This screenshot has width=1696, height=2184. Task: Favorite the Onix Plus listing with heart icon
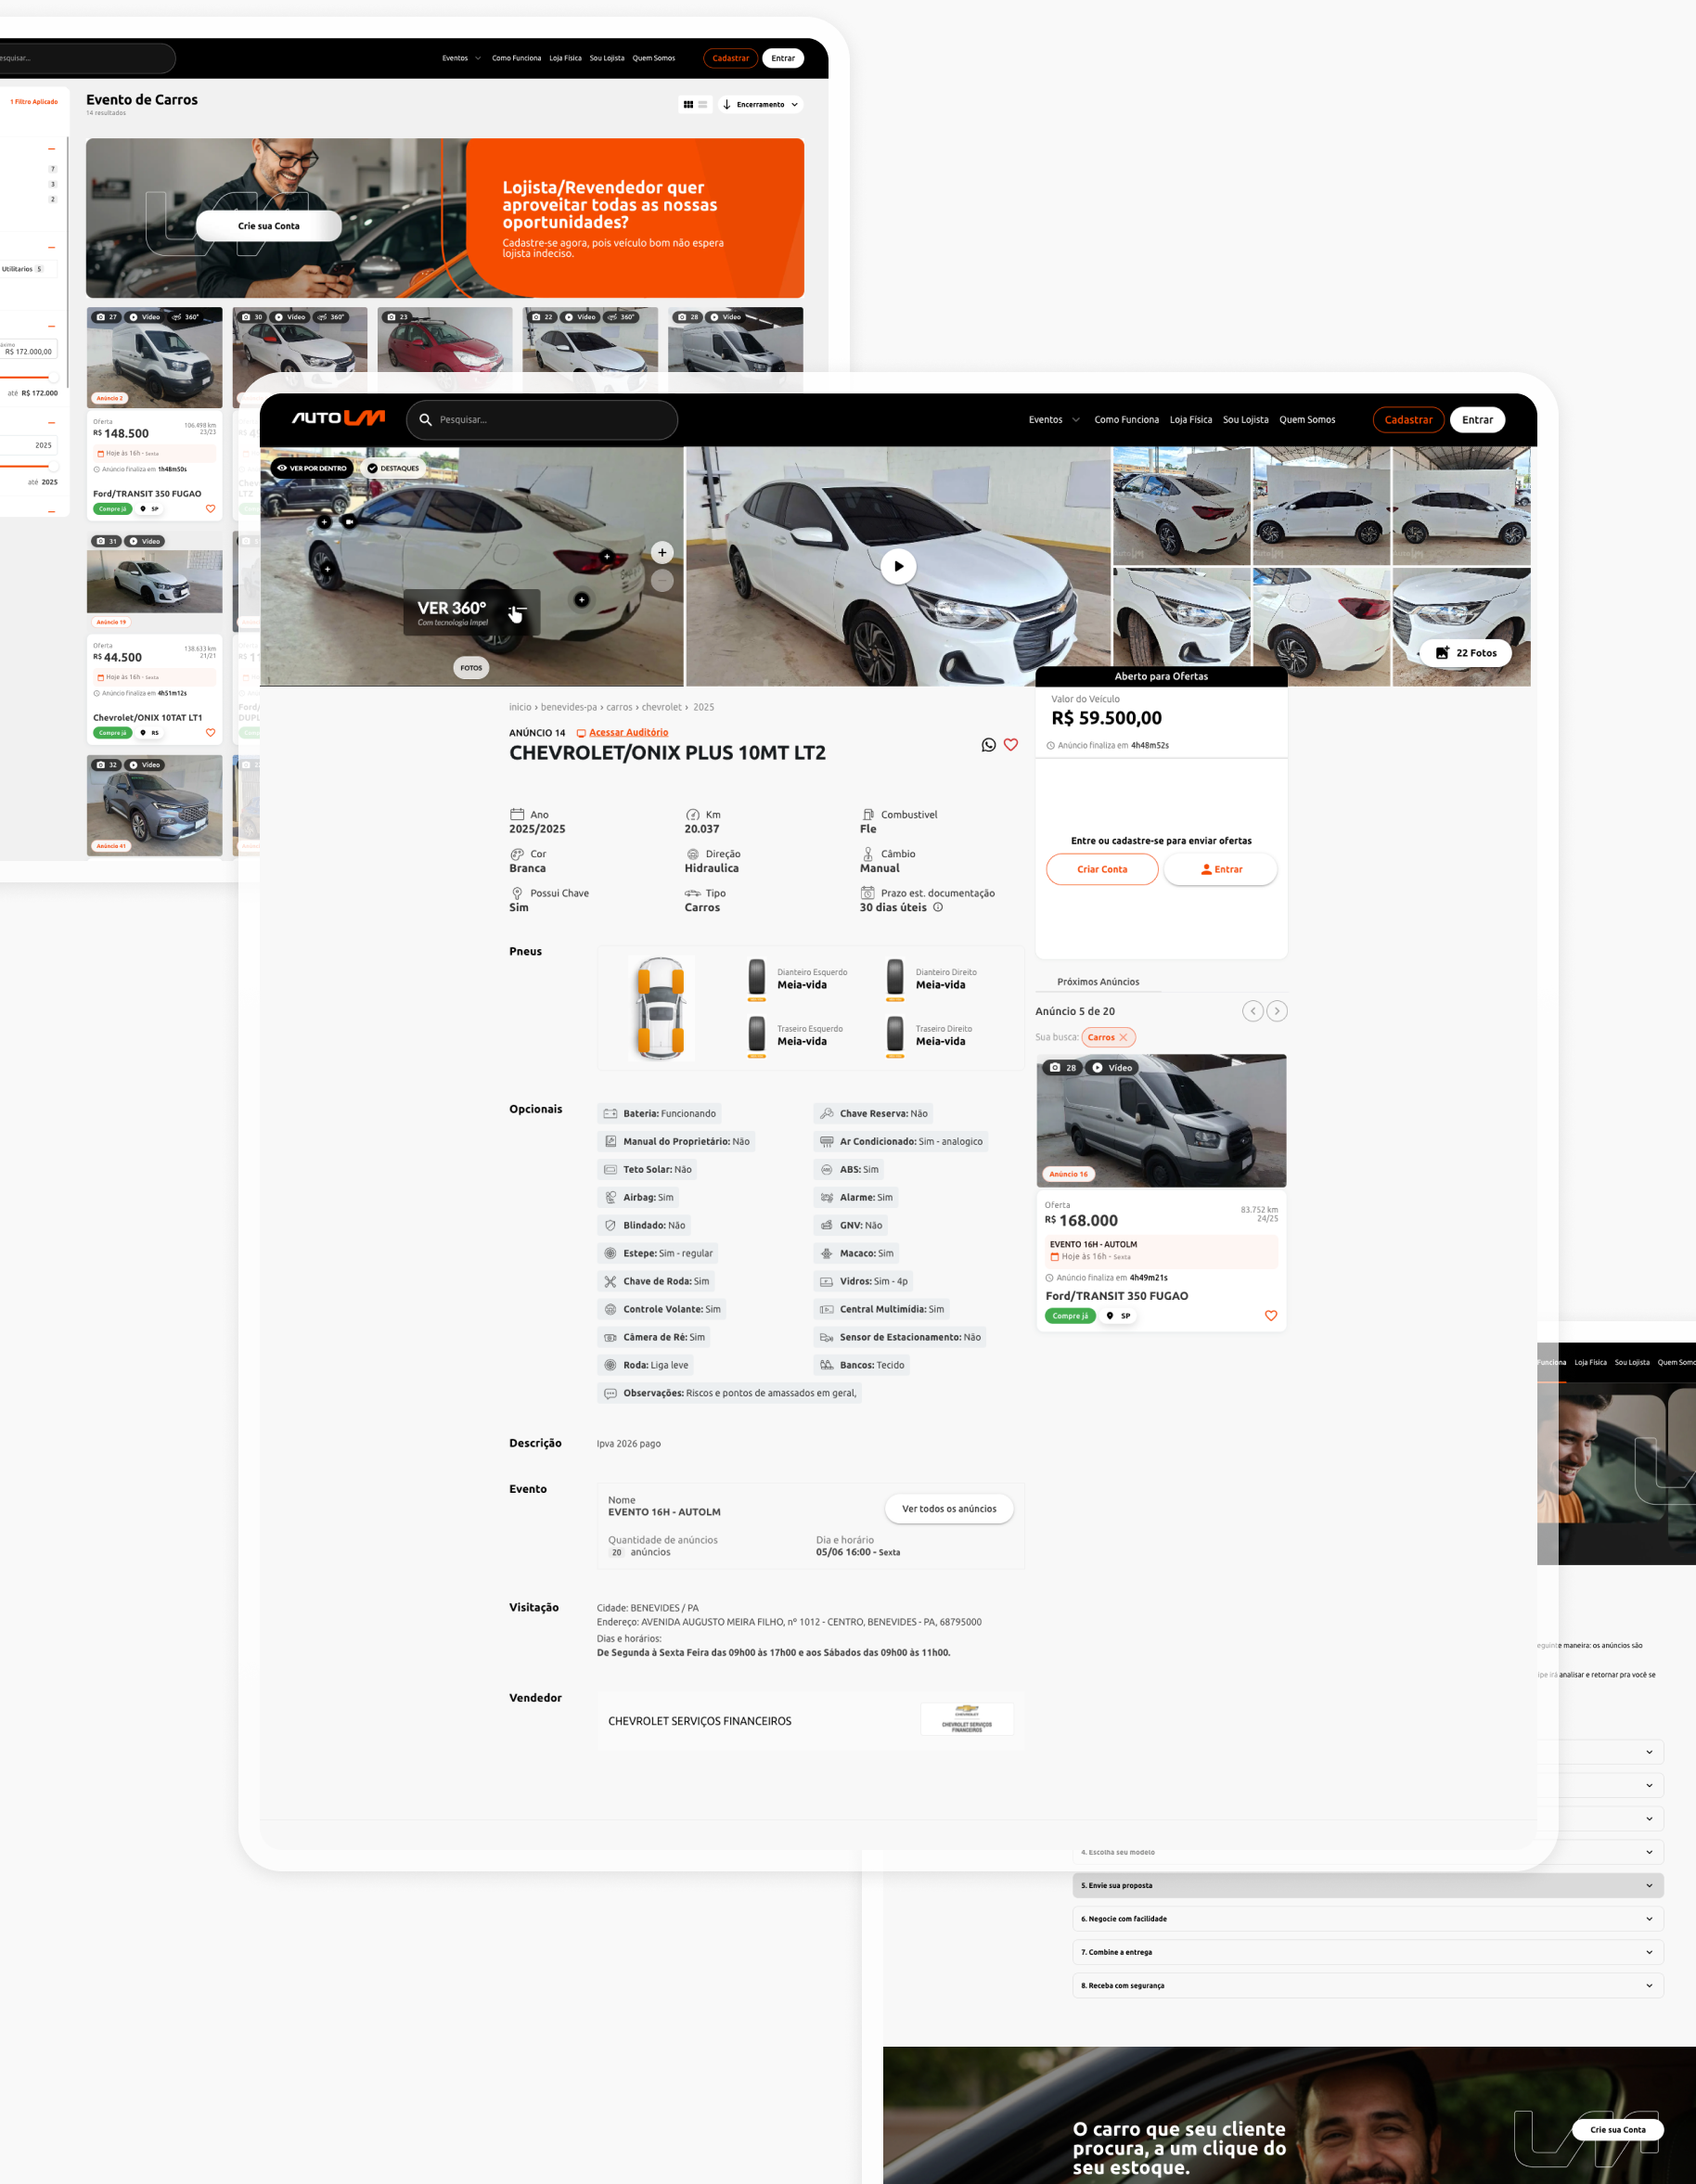pyautogui.click(x=1011, y=745)
